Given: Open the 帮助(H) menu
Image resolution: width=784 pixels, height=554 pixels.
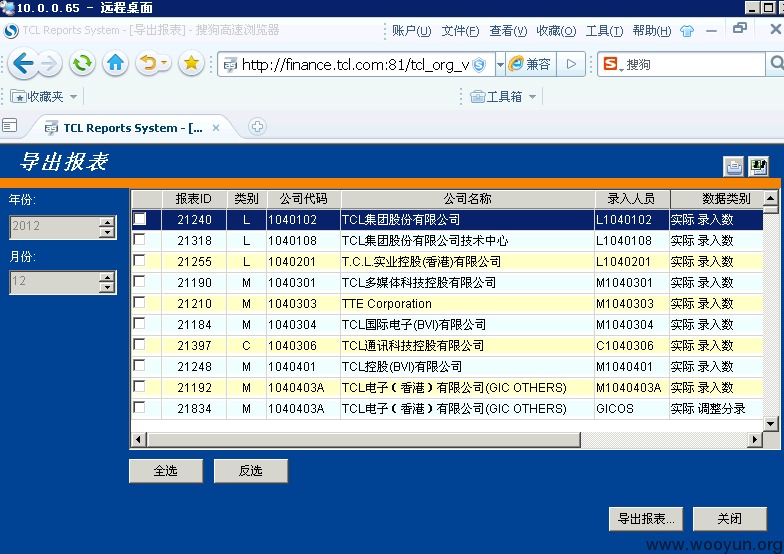Looking at the screenshot, I should 652,31.
